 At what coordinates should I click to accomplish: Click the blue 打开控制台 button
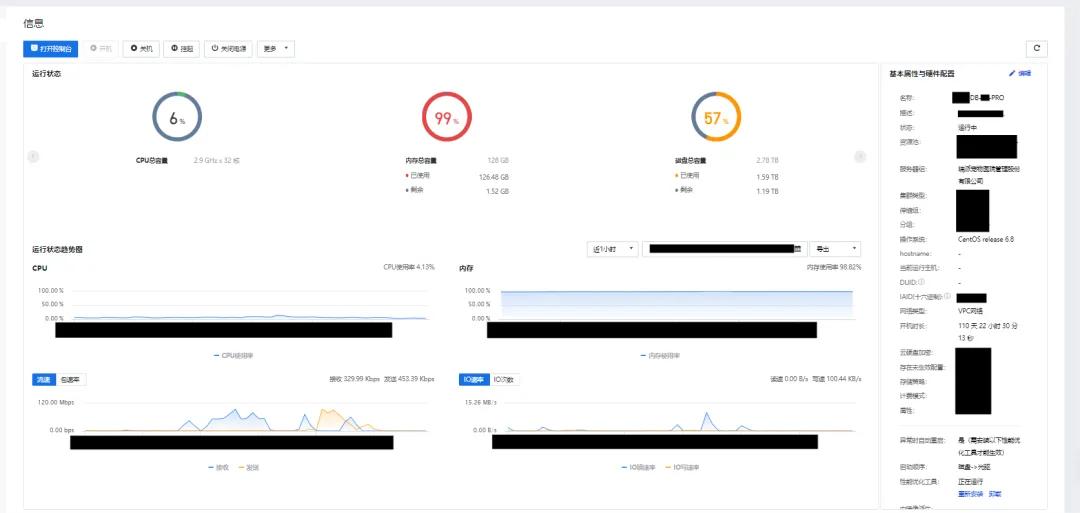click(50, 48)
